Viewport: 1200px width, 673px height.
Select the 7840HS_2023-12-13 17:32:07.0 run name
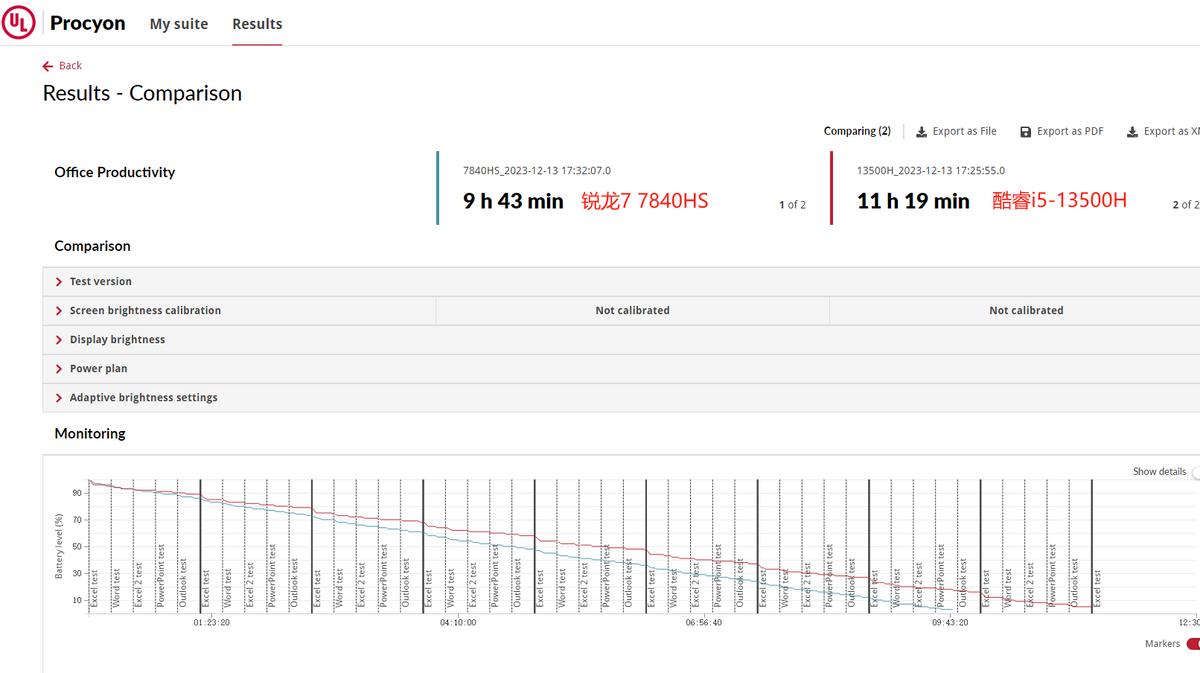[537, 171]
